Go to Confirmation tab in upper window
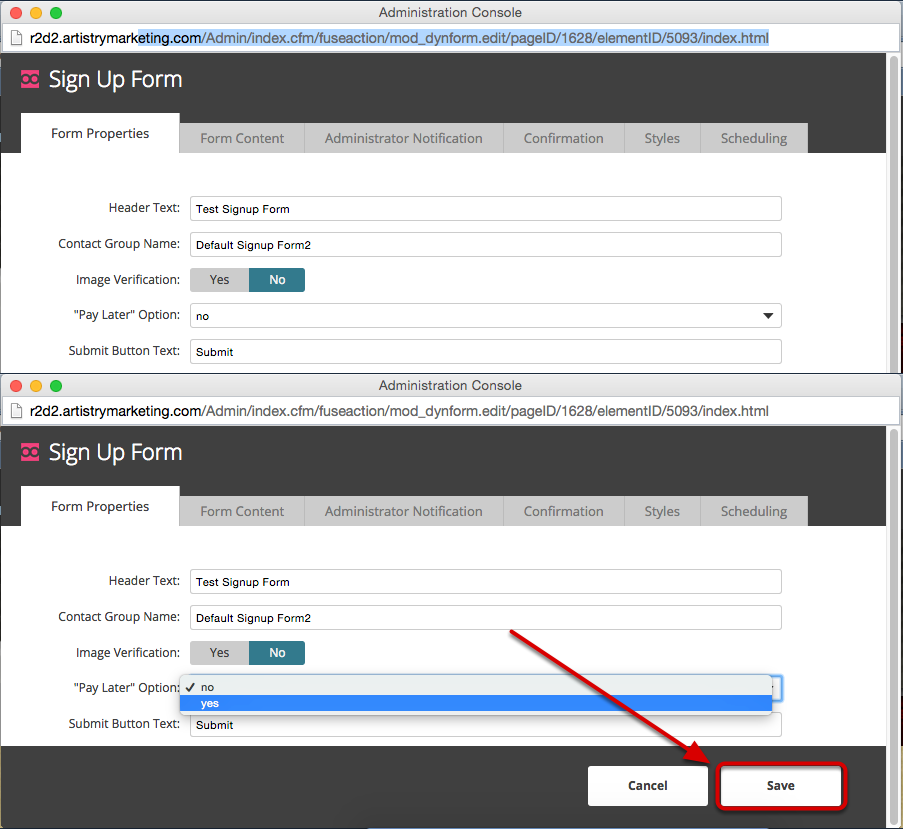 (563, 139)
